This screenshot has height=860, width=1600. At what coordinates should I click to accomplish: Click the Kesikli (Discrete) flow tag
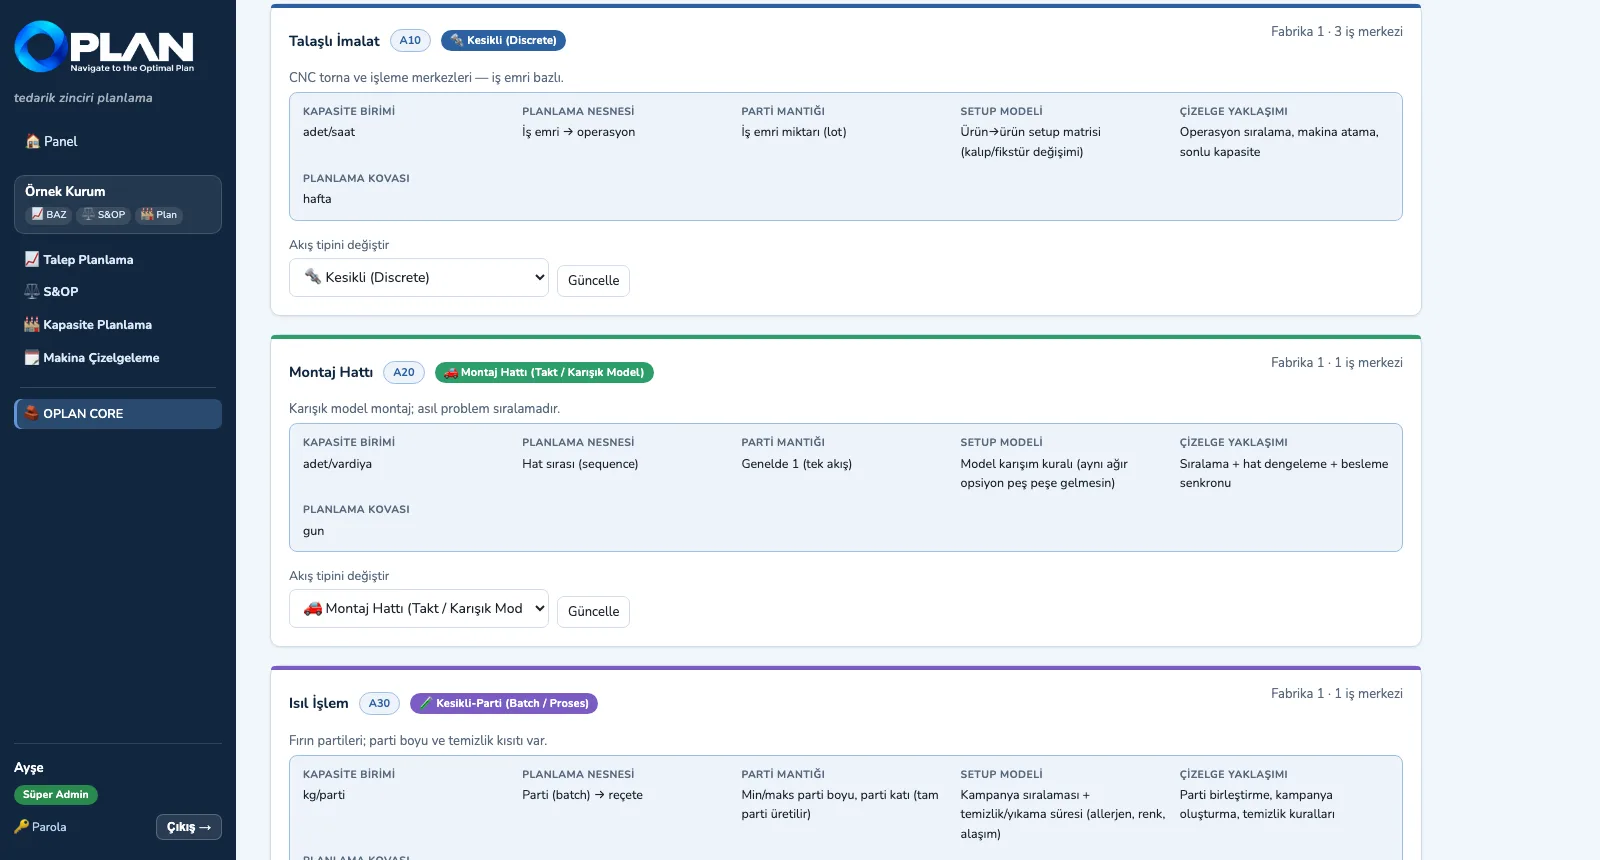tap(504, 40)
